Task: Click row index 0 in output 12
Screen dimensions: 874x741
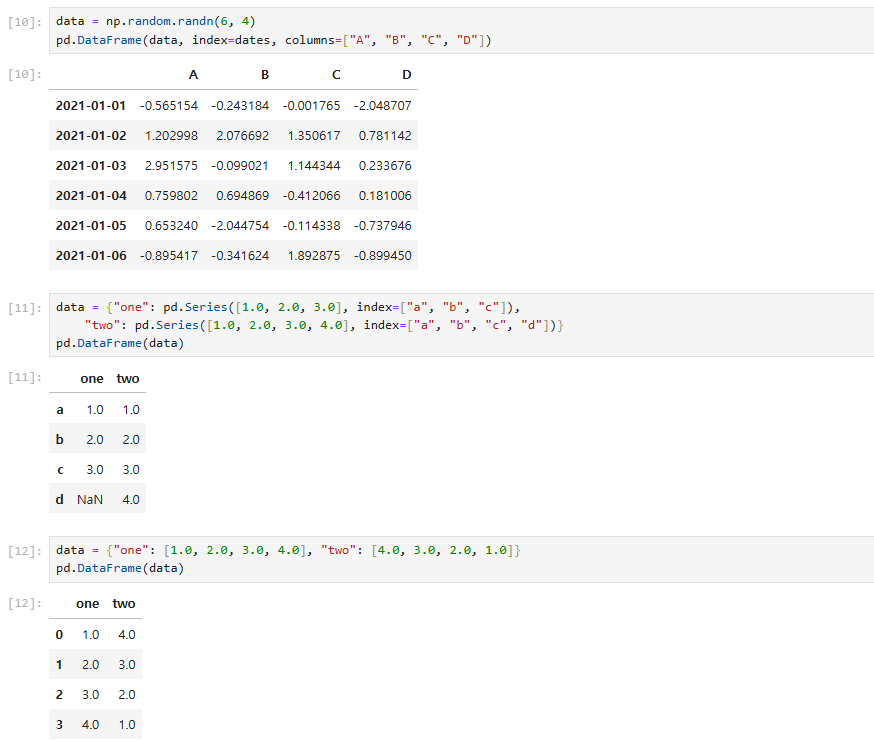Action: click(59, 635)
